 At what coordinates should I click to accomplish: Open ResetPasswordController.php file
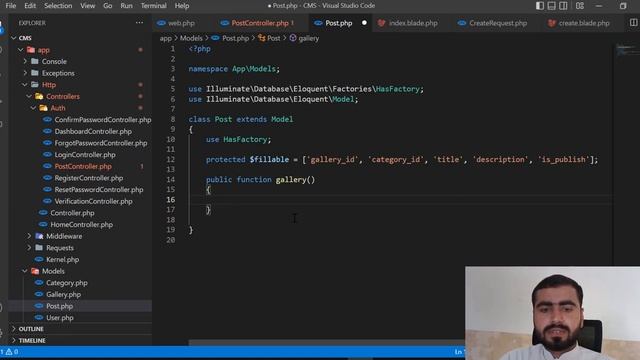point(99,189)
